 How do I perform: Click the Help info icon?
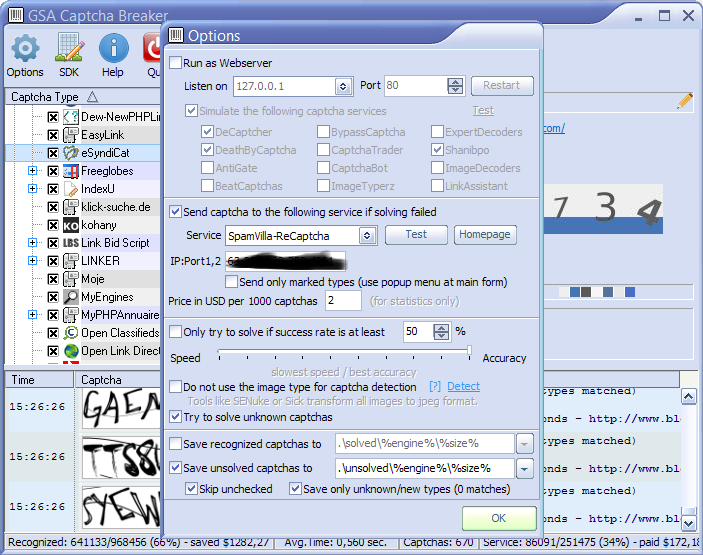point(113,48)
